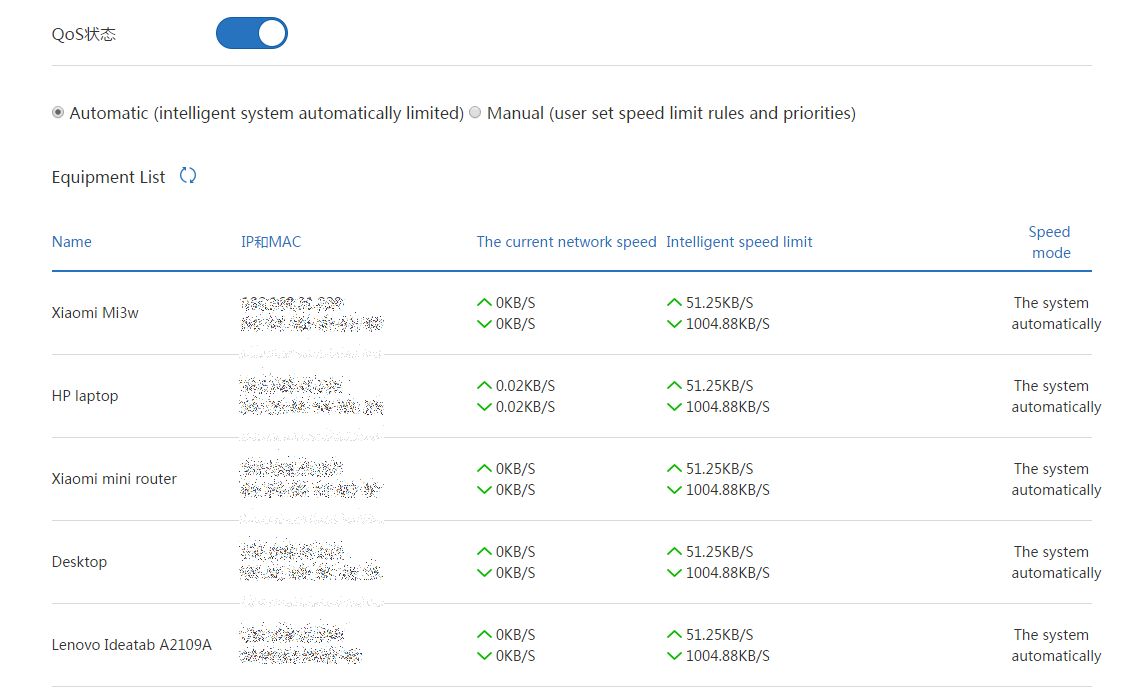Screen dimensions: 1124x691
Task: Click the Intelligent speed limit header
Action: [739, 242]
